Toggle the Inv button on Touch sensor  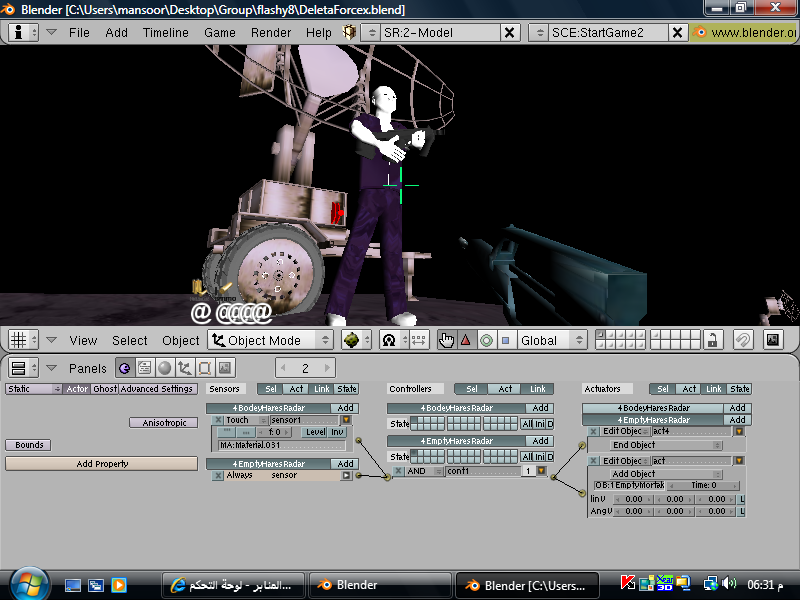click(337, 432)
